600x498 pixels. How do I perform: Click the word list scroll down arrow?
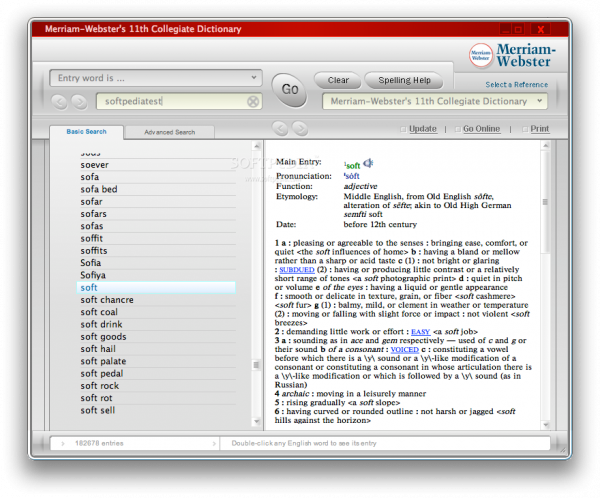tap(257, 421)
